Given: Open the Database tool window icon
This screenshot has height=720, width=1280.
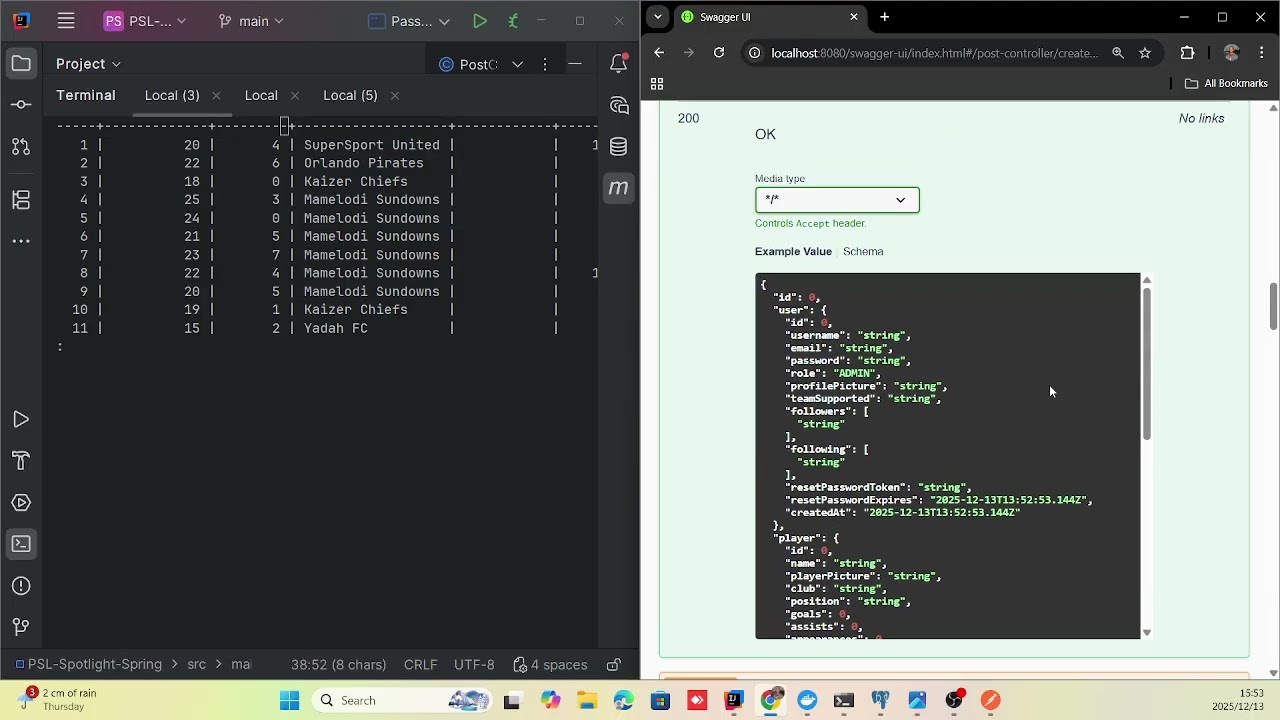Looking at the screenshot, I should tap(619, 147).
